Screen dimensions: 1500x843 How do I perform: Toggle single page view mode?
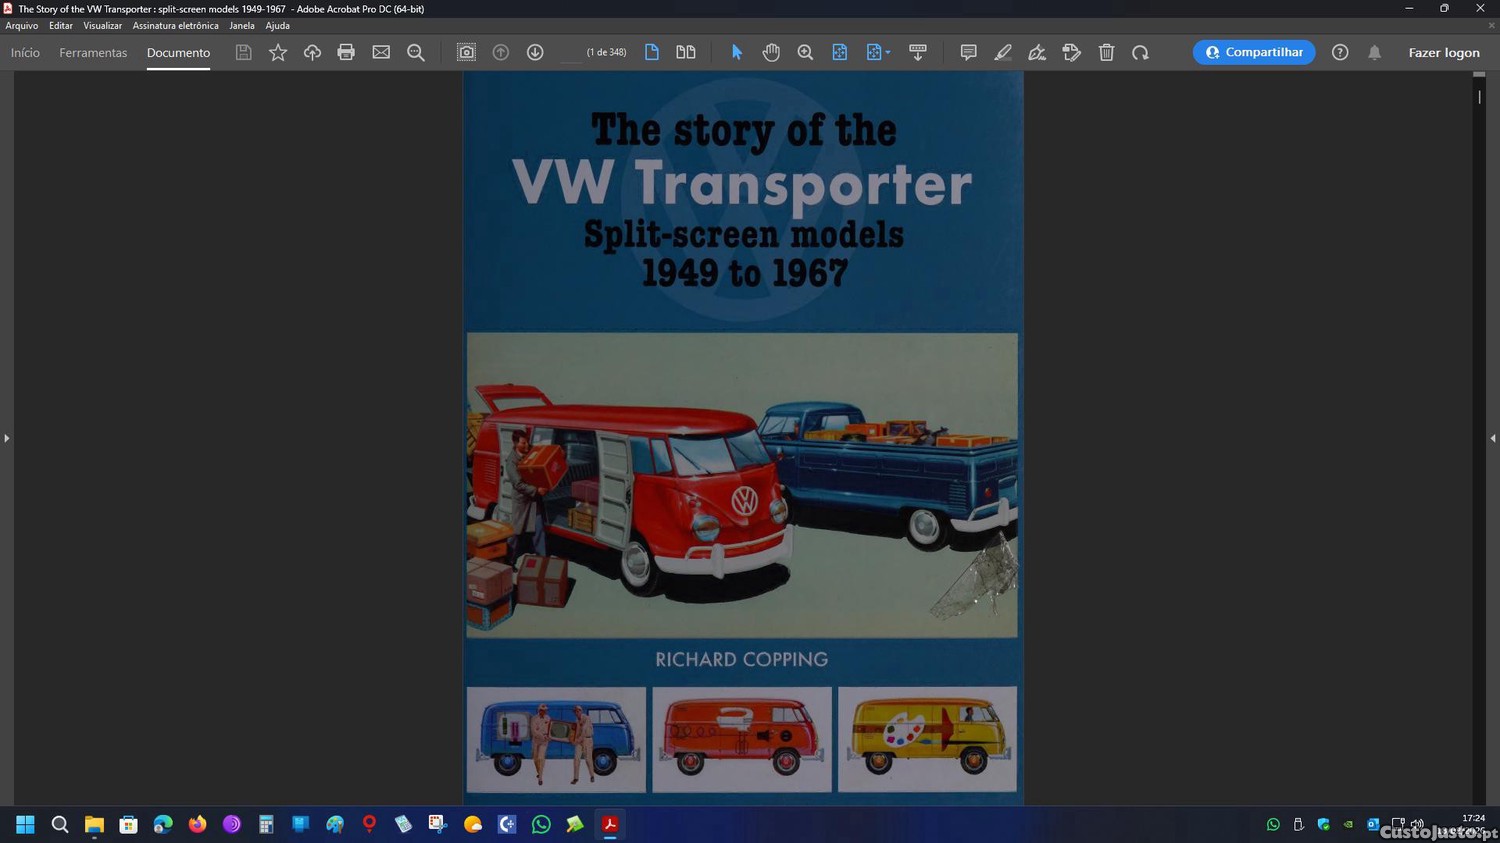tap(652, 52)
